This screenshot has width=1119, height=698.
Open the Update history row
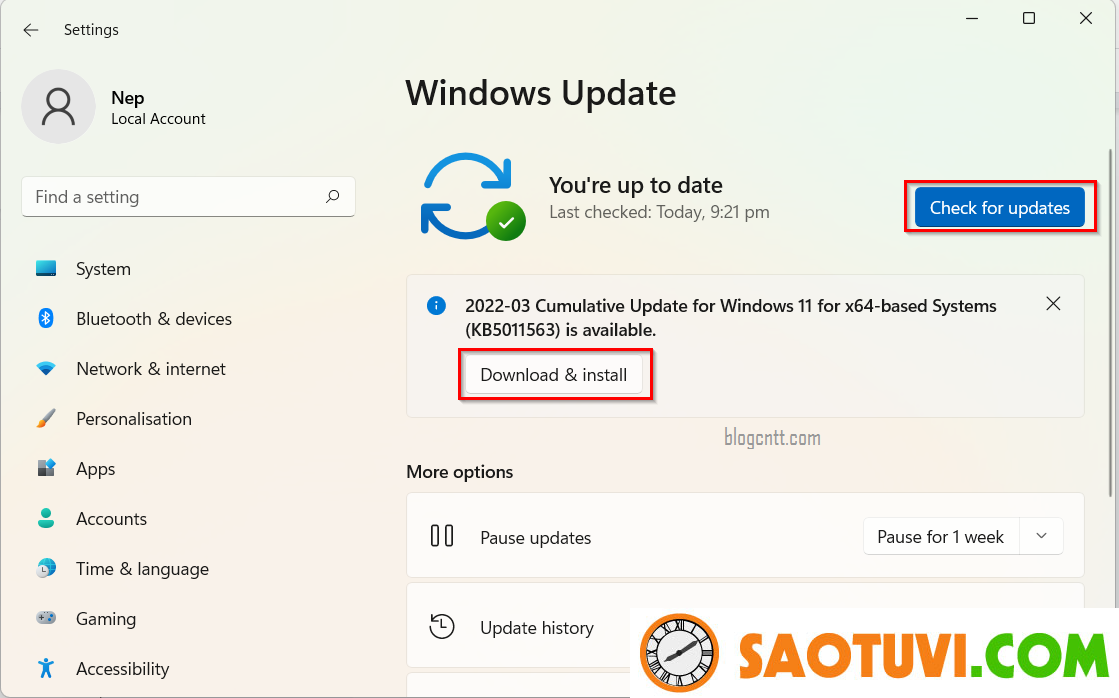(x=745, y=627)
